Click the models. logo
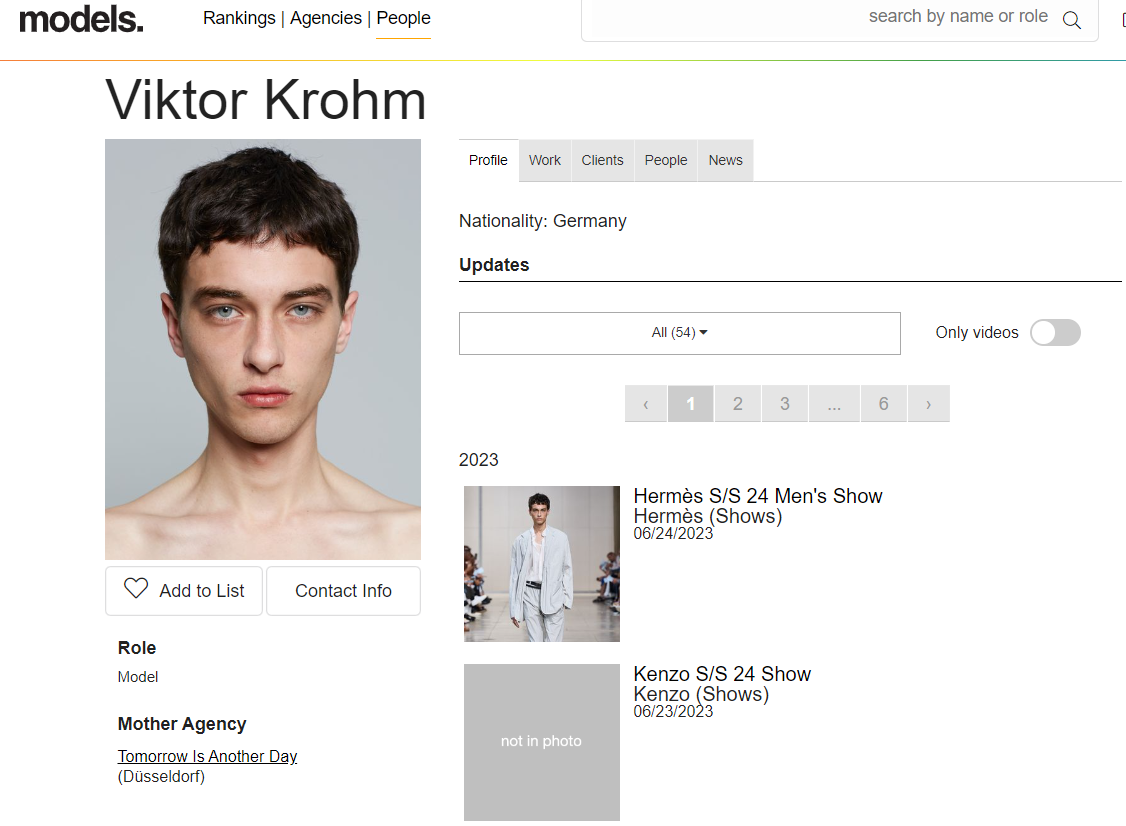This screenshot has width=1126, height=826. click(x=81, y=19)
